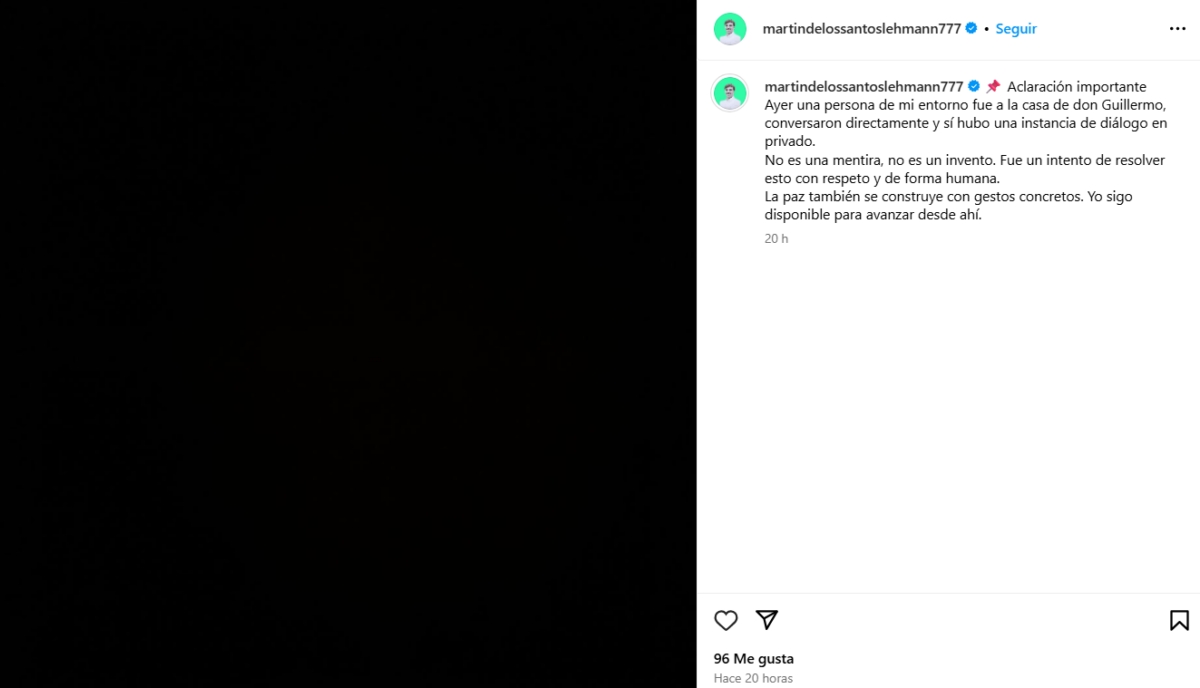Open the header profile avatar
Viewport: 1200px width, 688px height.
[x=730, y=29]
